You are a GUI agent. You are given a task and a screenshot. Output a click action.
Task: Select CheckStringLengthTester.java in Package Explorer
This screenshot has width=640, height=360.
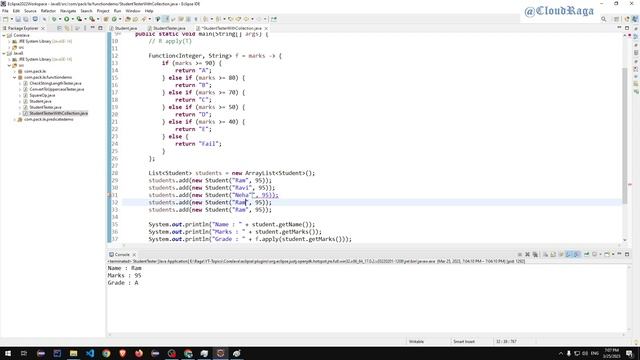click(55, 83)
